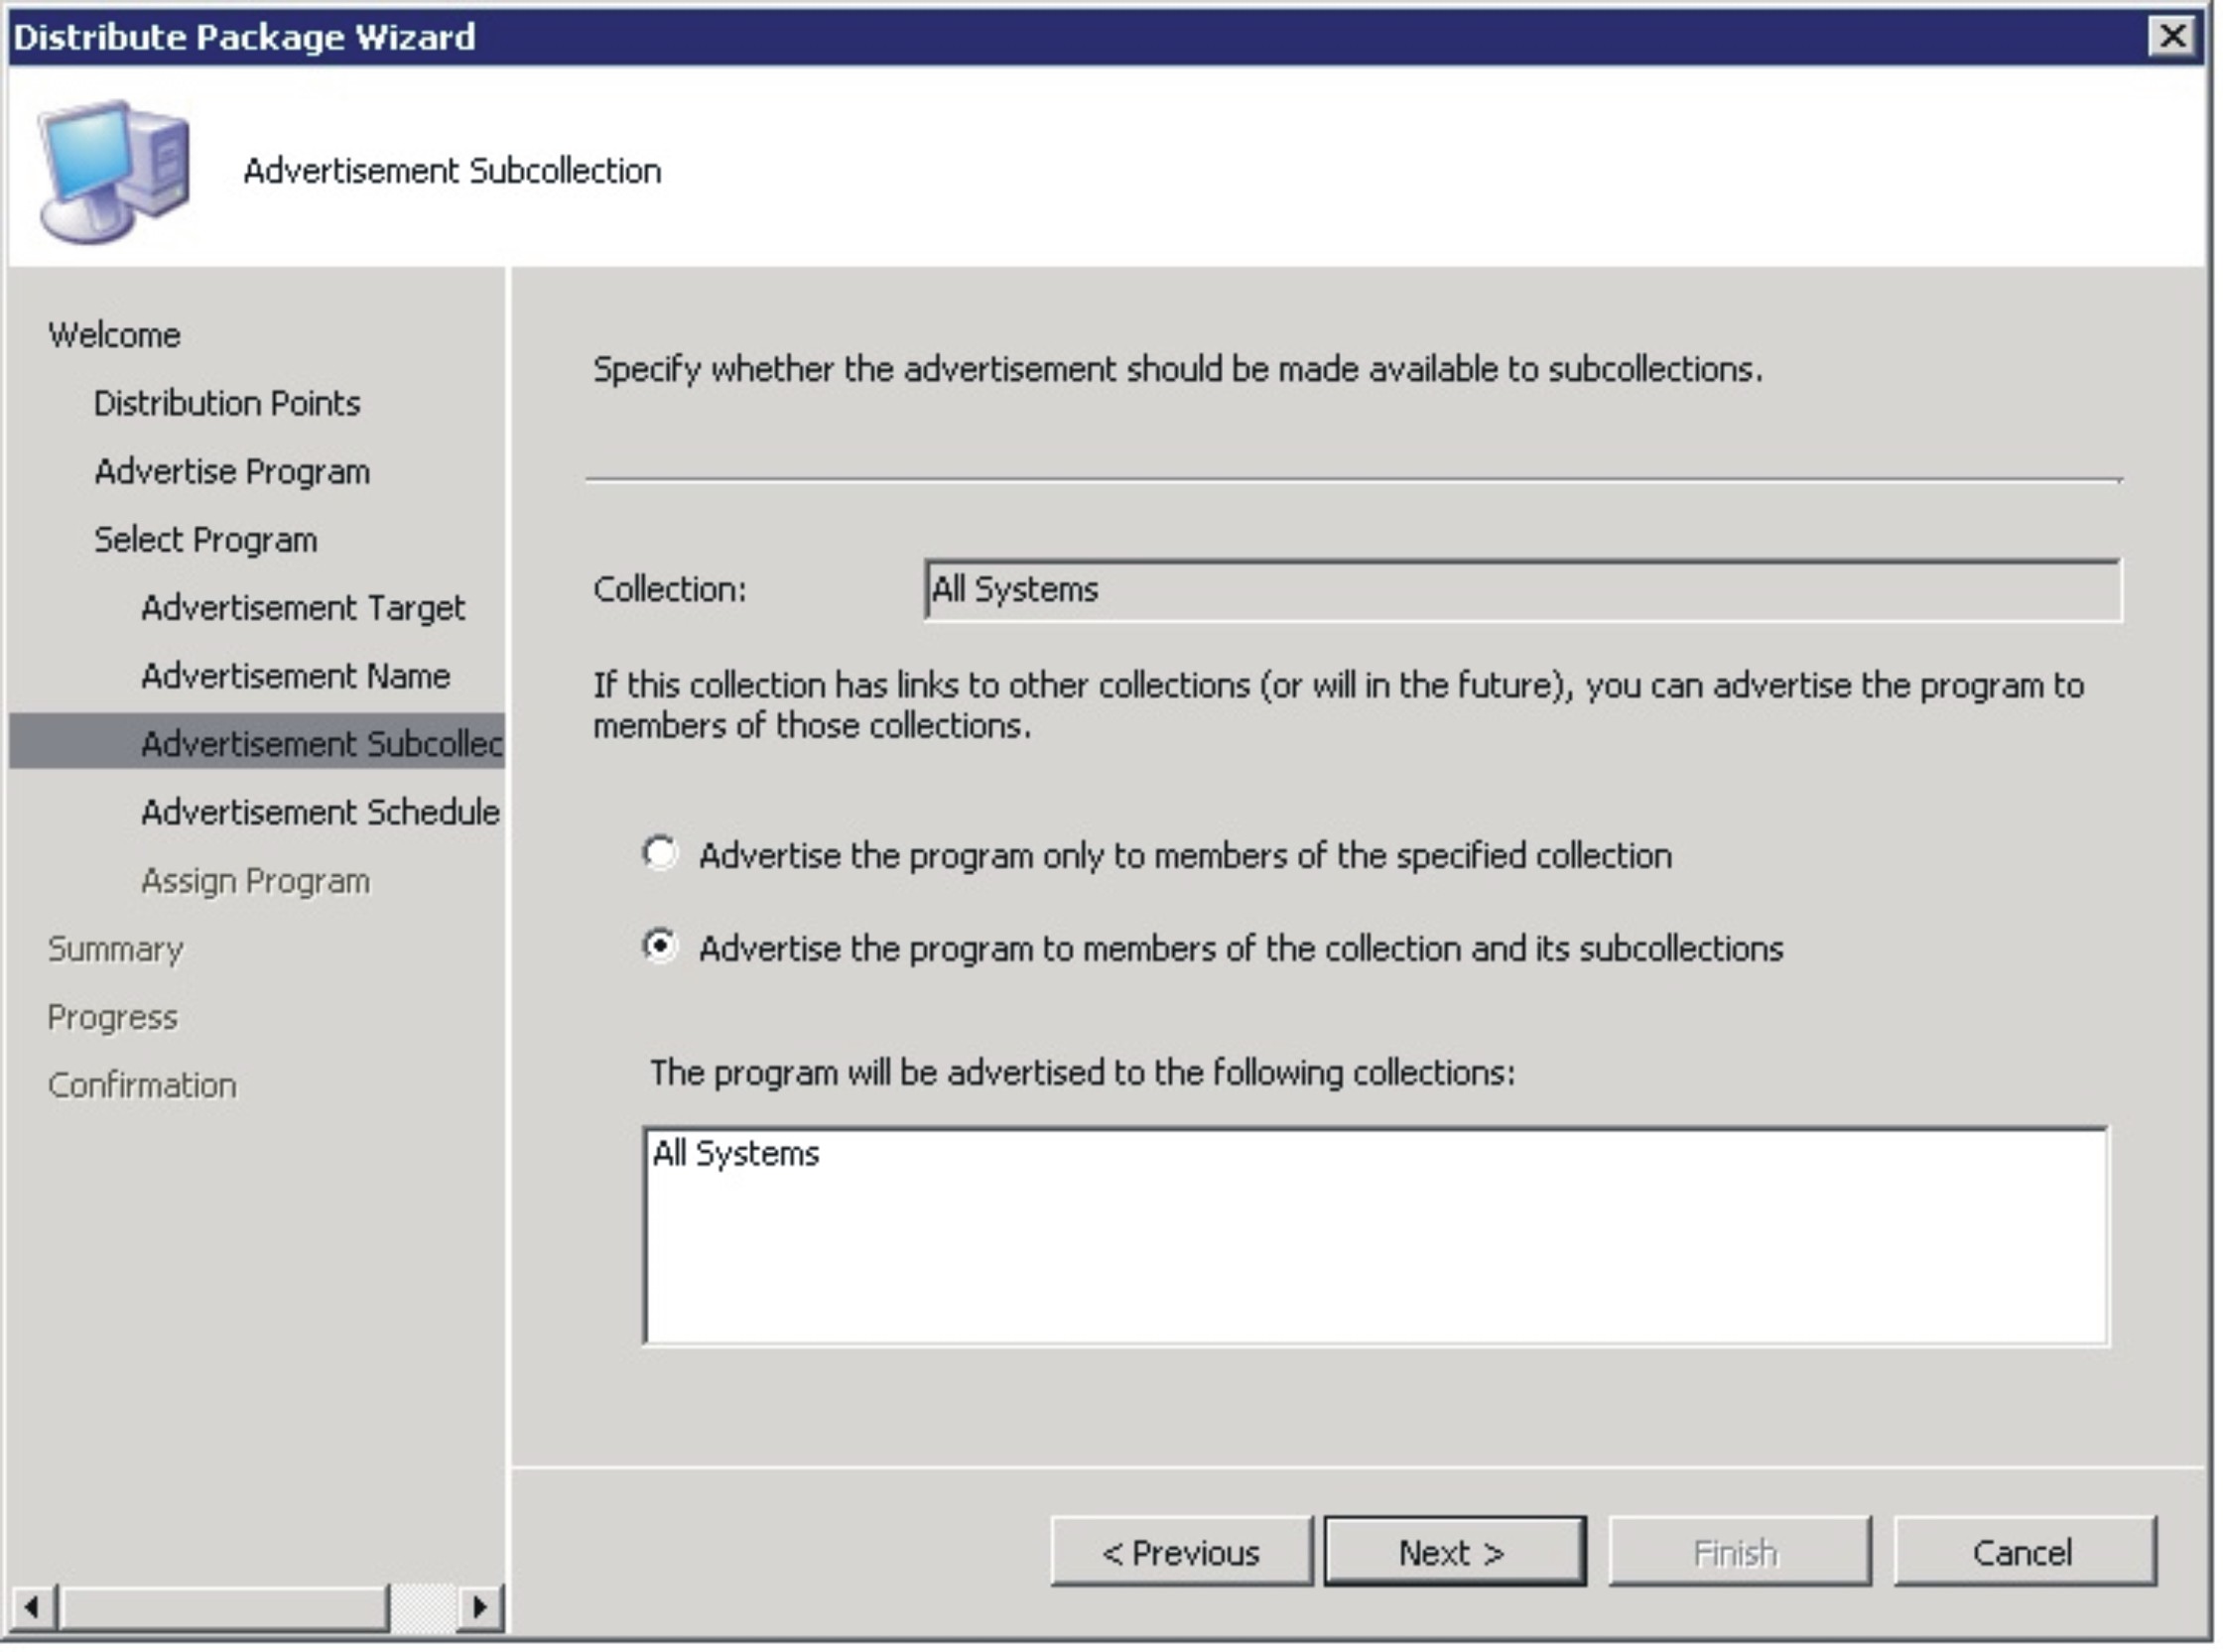Click the Assign Program step
Screen dimensions: 2223x1652
tap(255, 881)
